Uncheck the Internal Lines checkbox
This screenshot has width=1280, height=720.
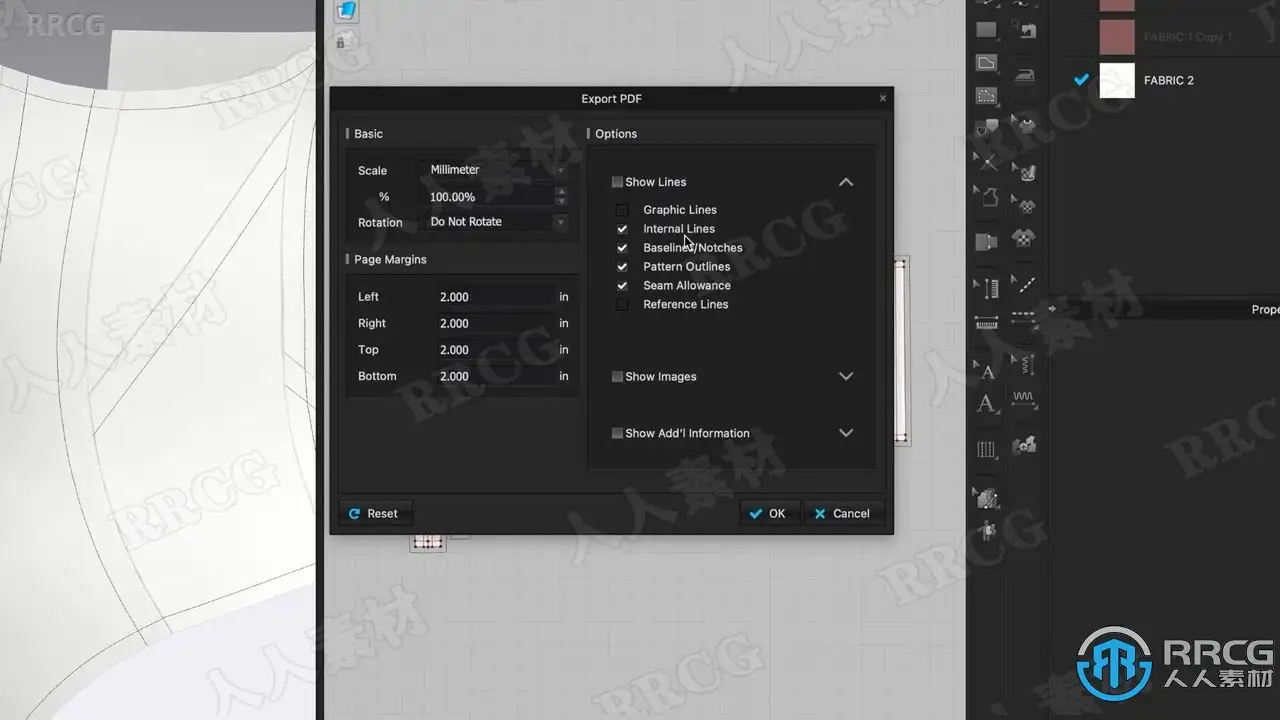click(x=622, y=229)
